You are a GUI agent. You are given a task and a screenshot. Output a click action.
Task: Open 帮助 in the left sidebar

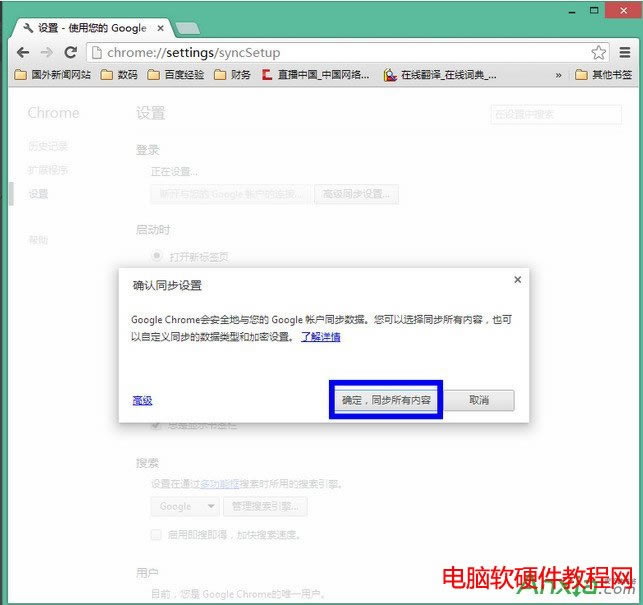pyautogui.click(x=38, y=240)
